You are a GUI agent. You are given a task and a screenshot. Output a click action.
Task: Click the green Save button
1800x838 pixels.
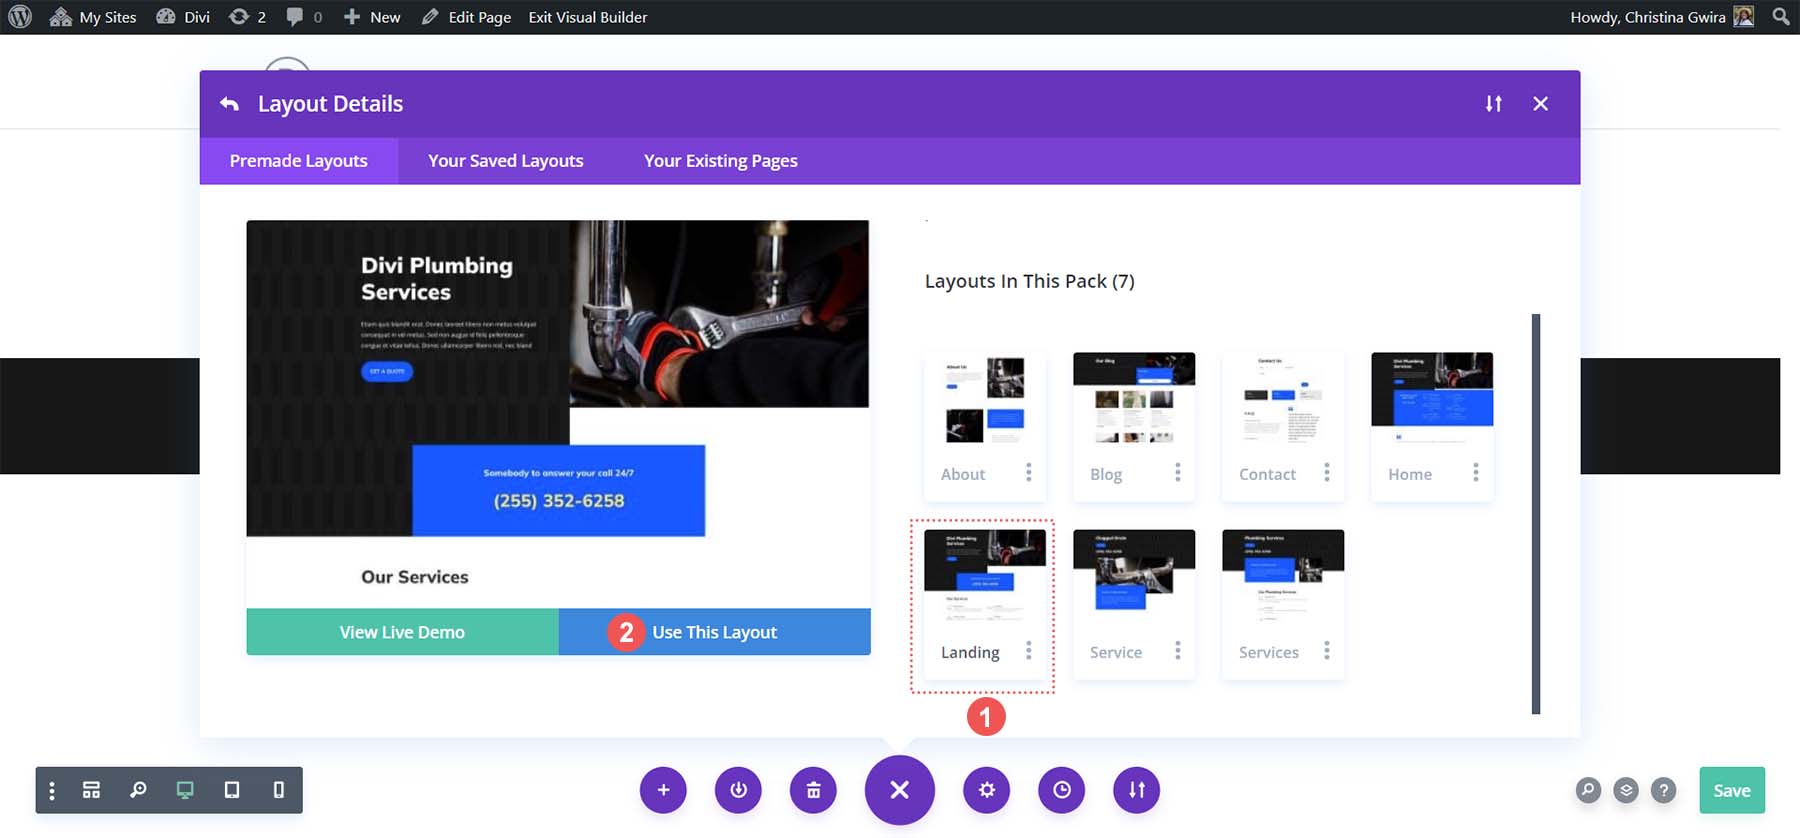(x=1732, y=790)
